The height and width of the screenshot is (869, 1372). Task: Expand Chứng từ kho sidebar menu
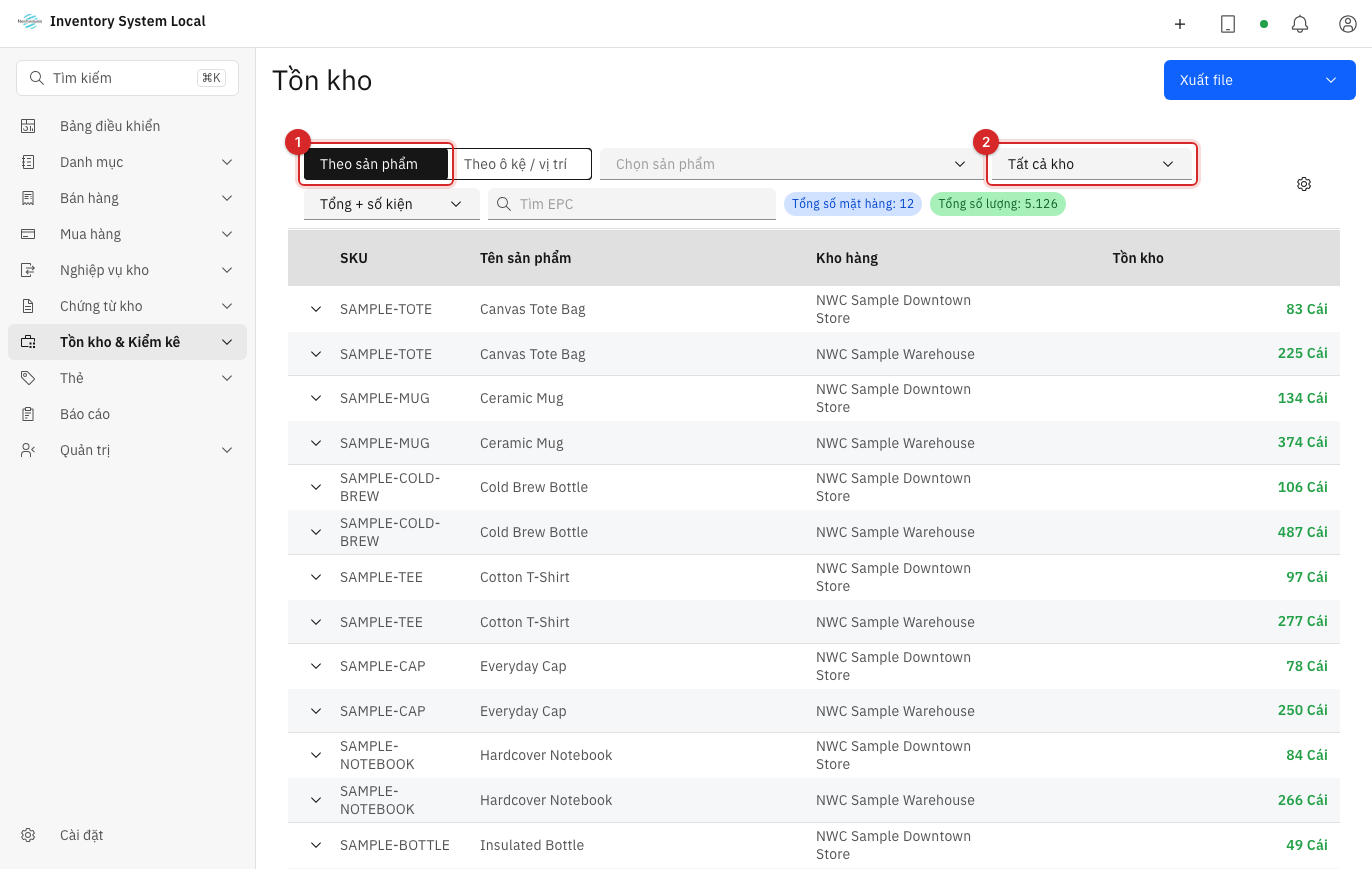click(x=127, y=306)
